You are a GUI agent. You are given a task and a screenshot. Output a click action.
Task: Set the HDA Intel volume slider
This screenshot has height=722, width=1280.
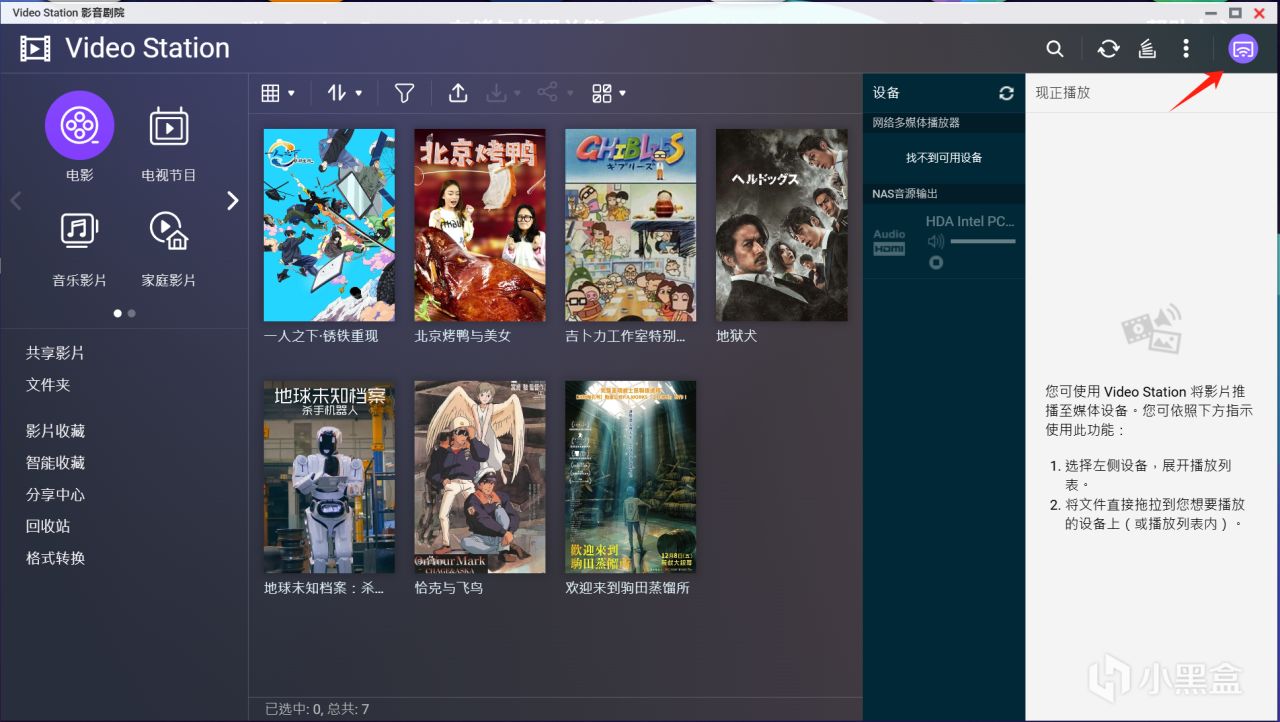[983, 241]
